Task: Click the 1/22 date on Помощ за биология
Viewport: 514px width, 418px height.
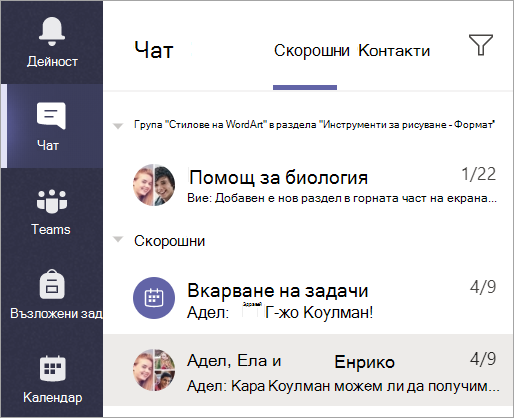Action: (x=479, y=174)
